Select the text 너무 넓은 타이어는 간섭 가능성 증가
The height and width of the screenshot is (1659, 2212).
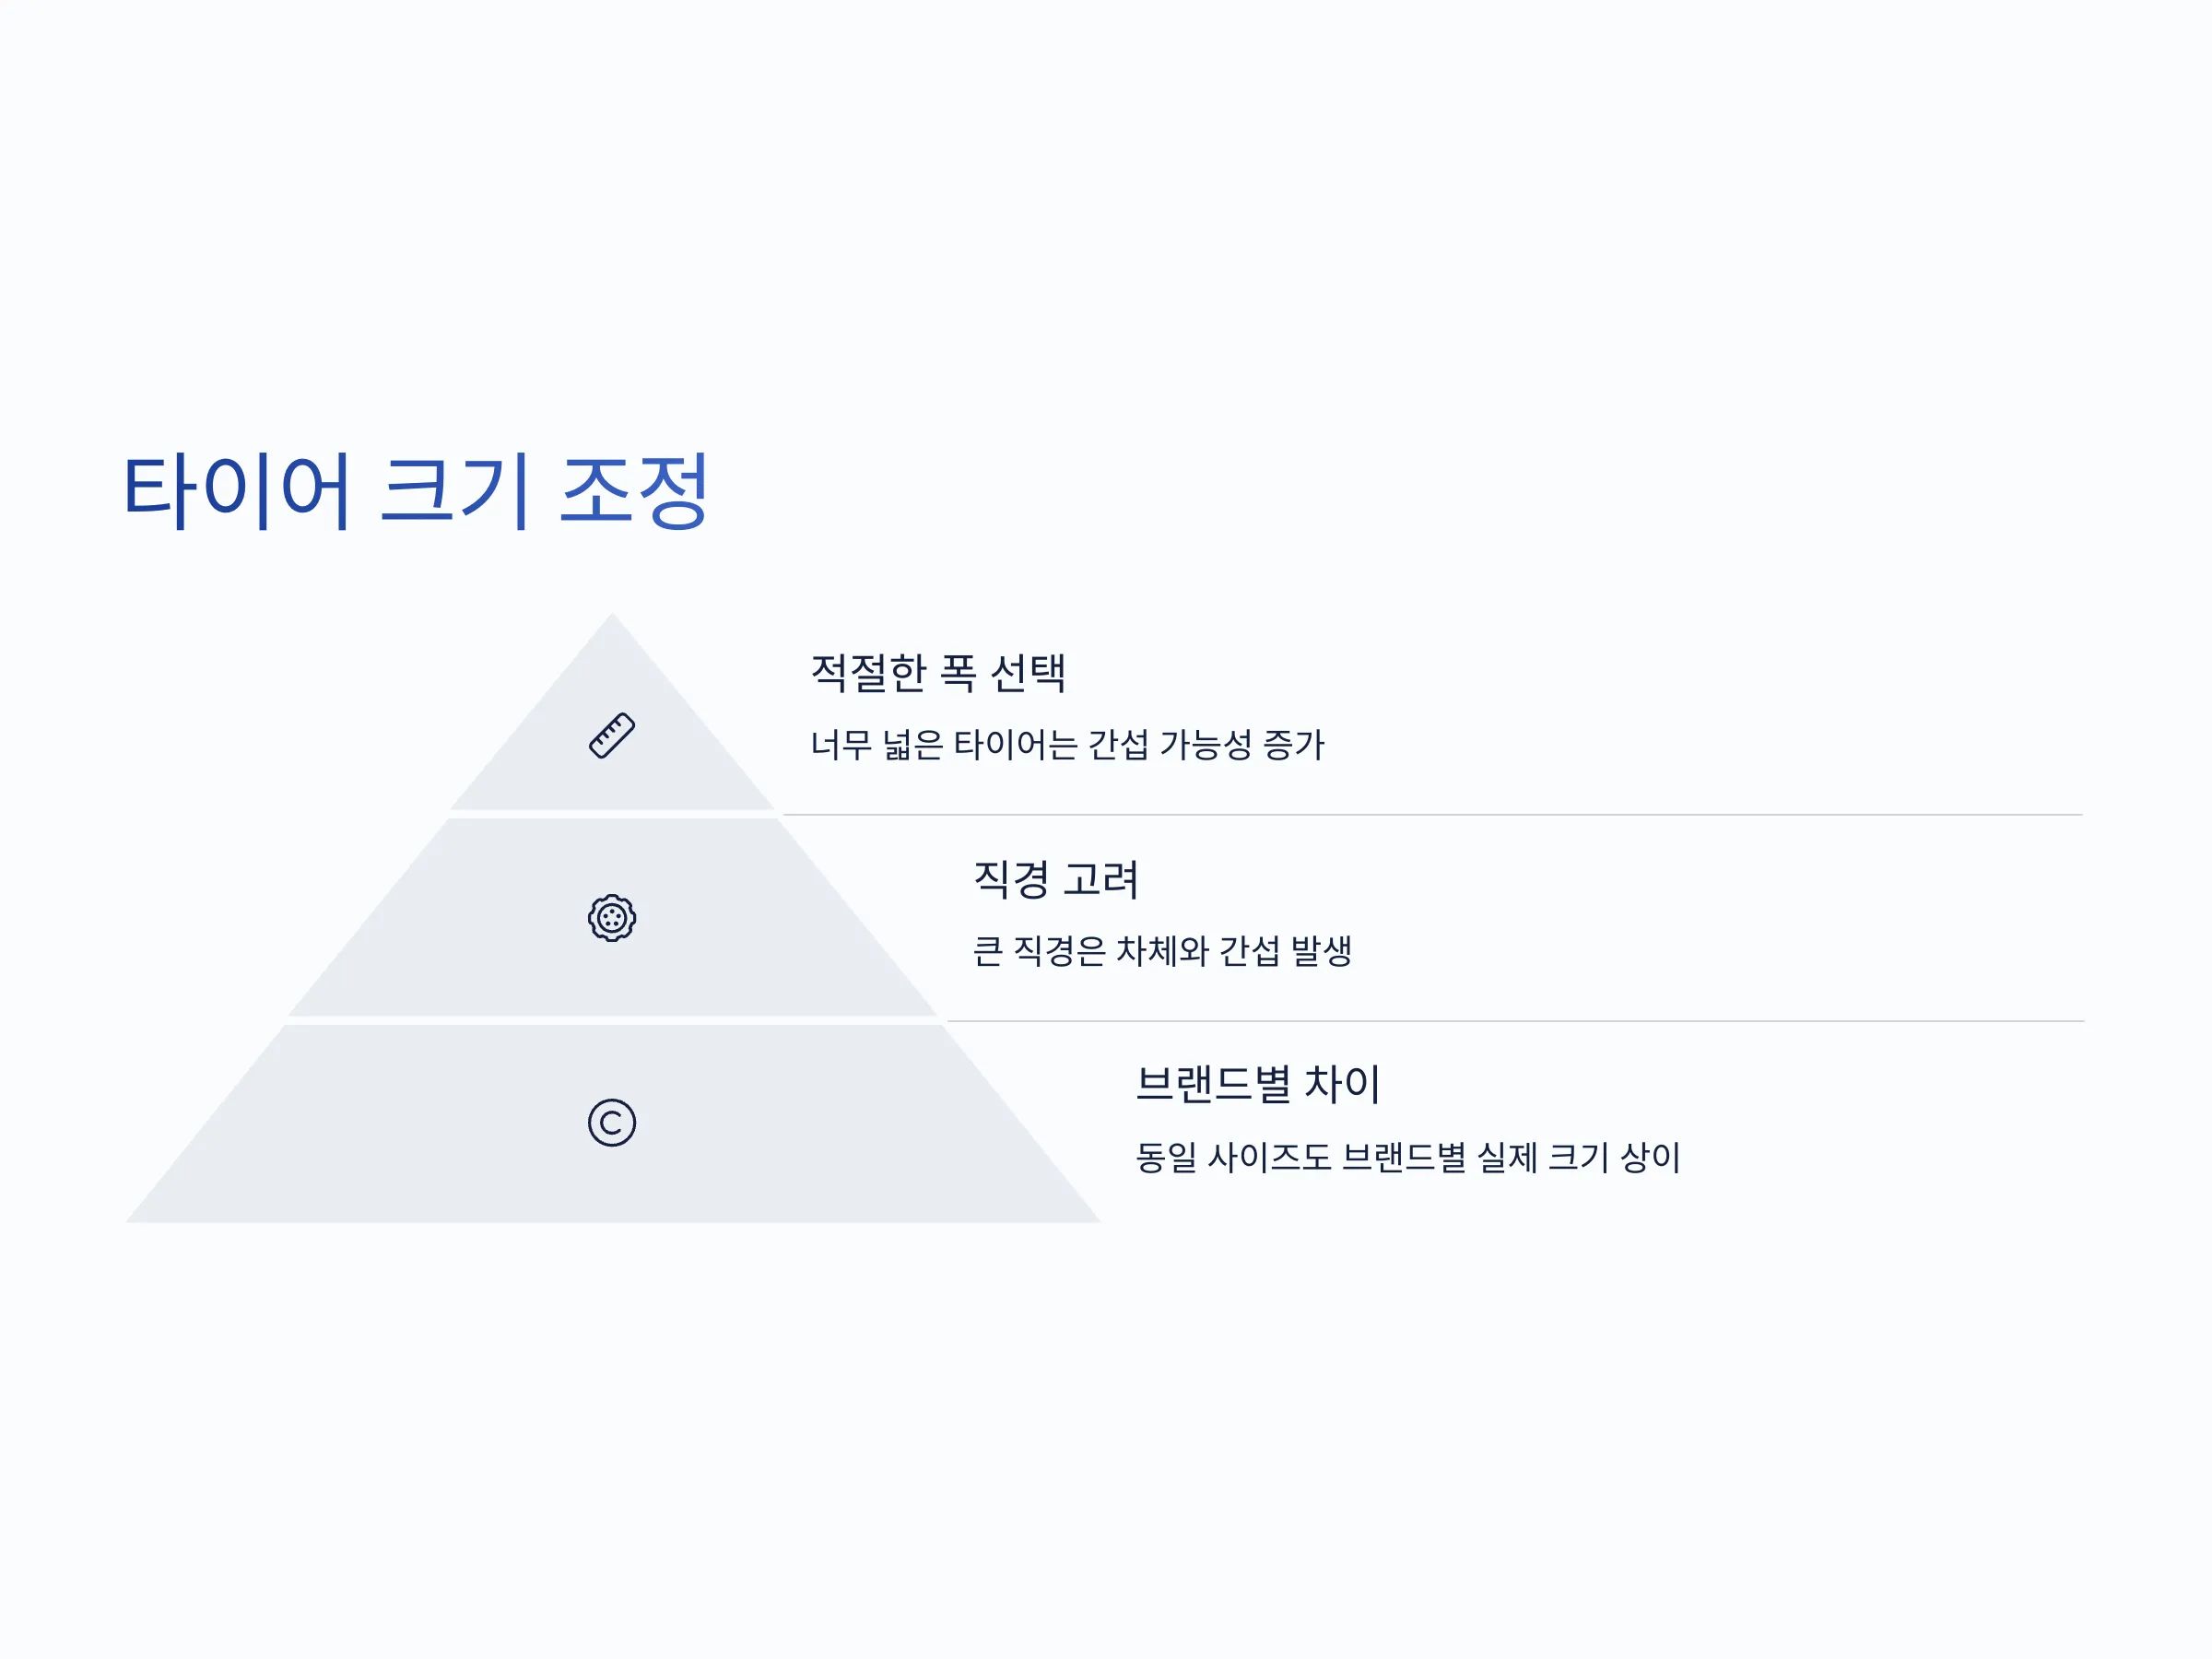pos(1067,744)
